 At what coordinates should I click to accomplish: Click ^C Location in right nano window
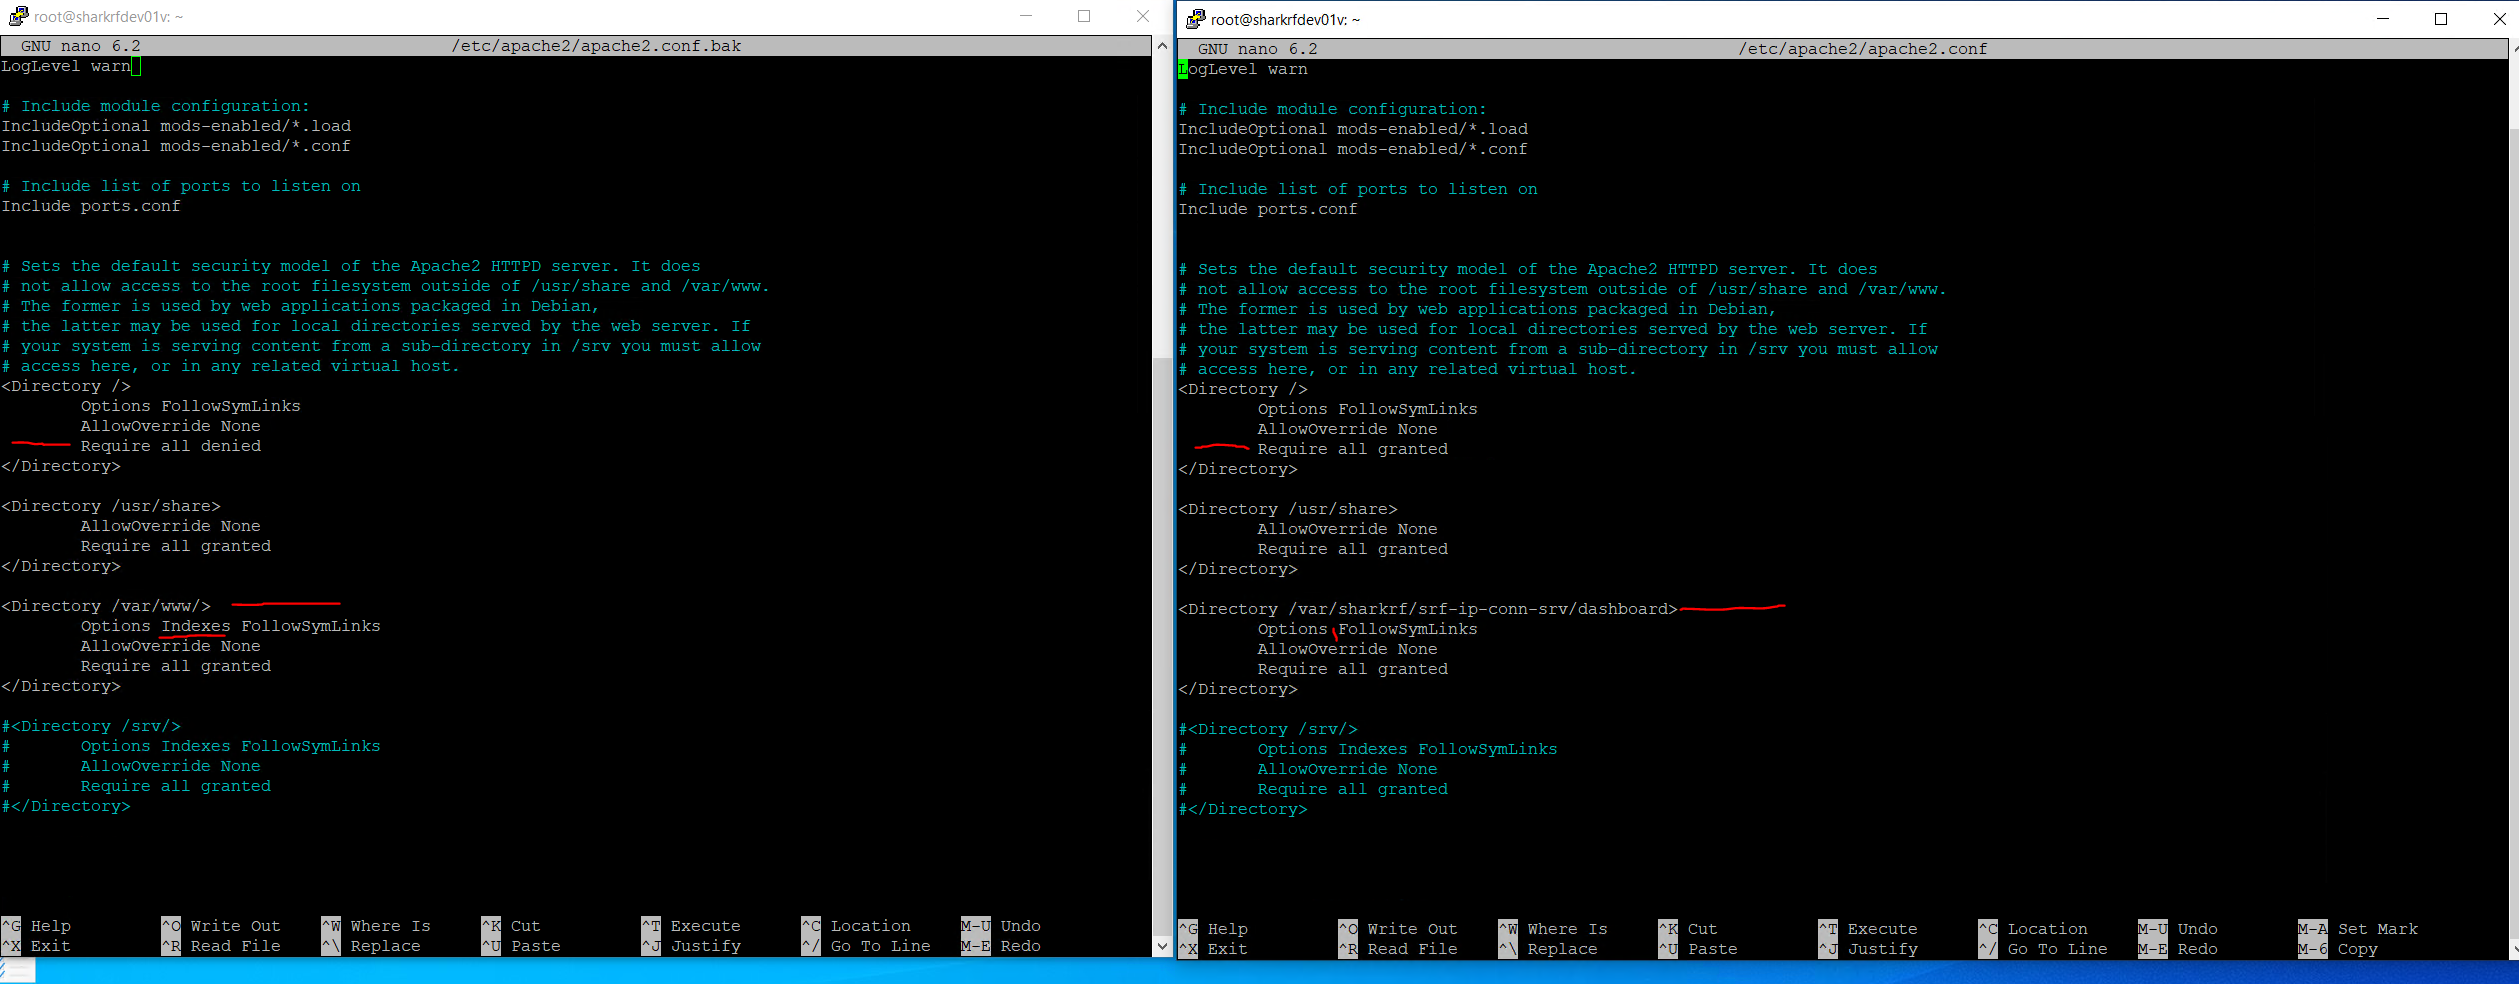(x=2033, y=929)
